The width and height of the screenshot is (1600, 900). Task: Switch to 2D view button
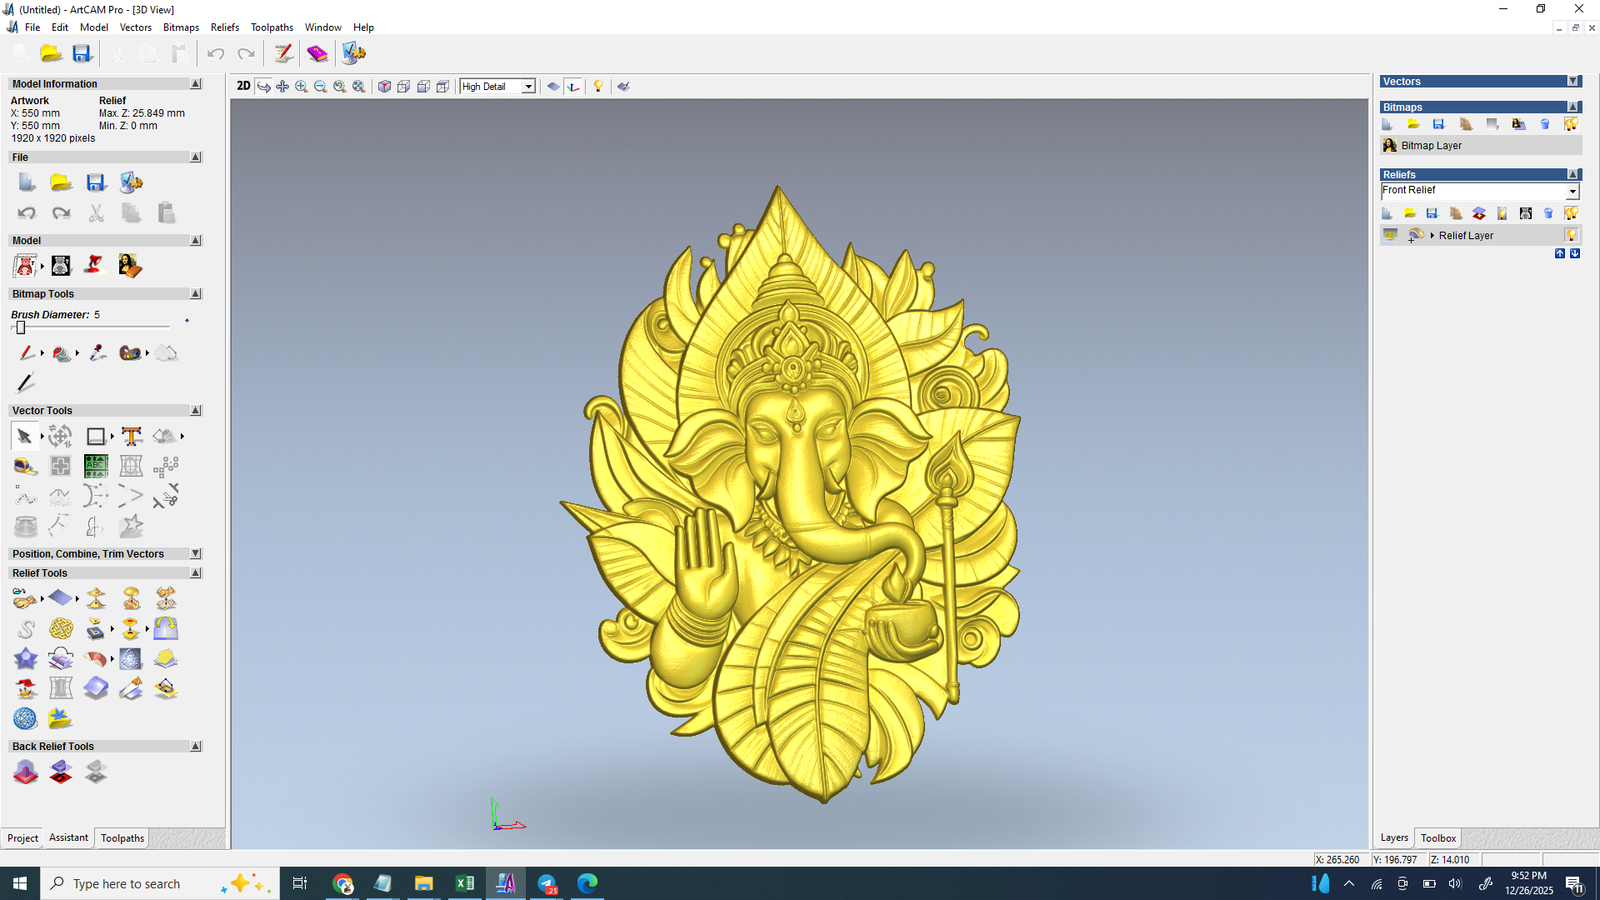click(243, 86)
